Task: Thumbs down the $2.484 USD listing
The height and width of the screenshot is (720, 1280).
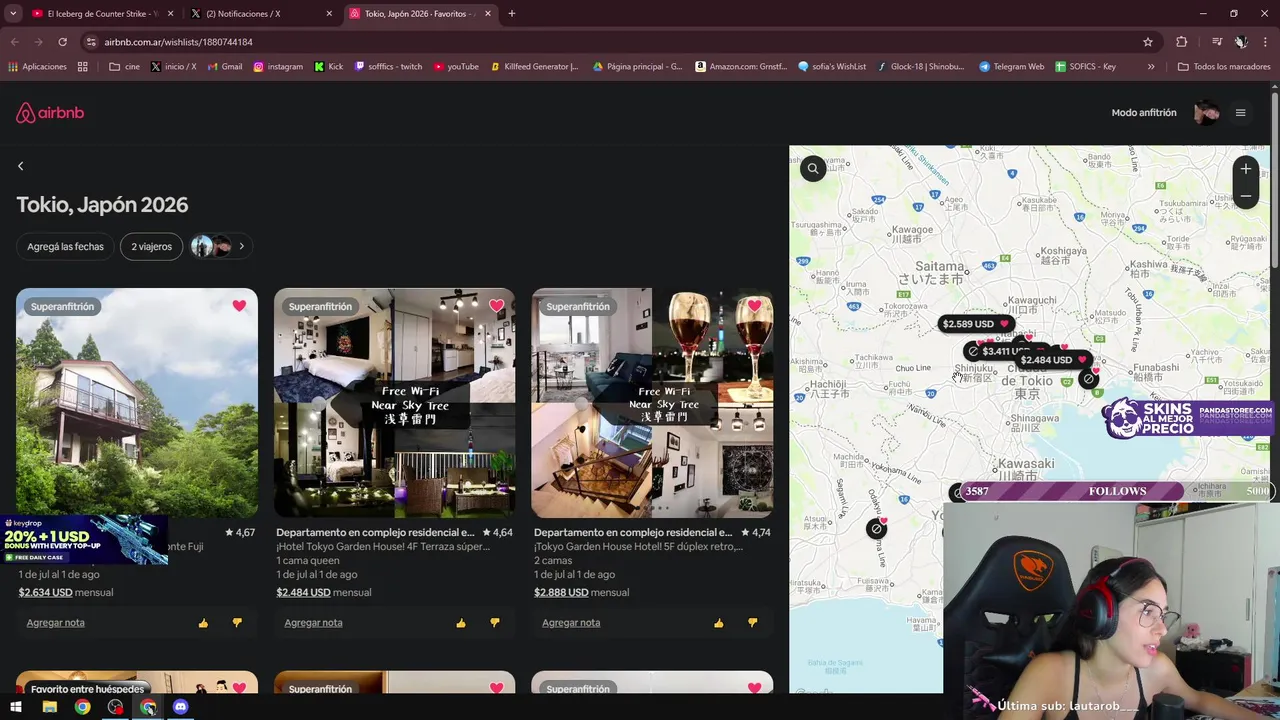Action: (495, 623)
